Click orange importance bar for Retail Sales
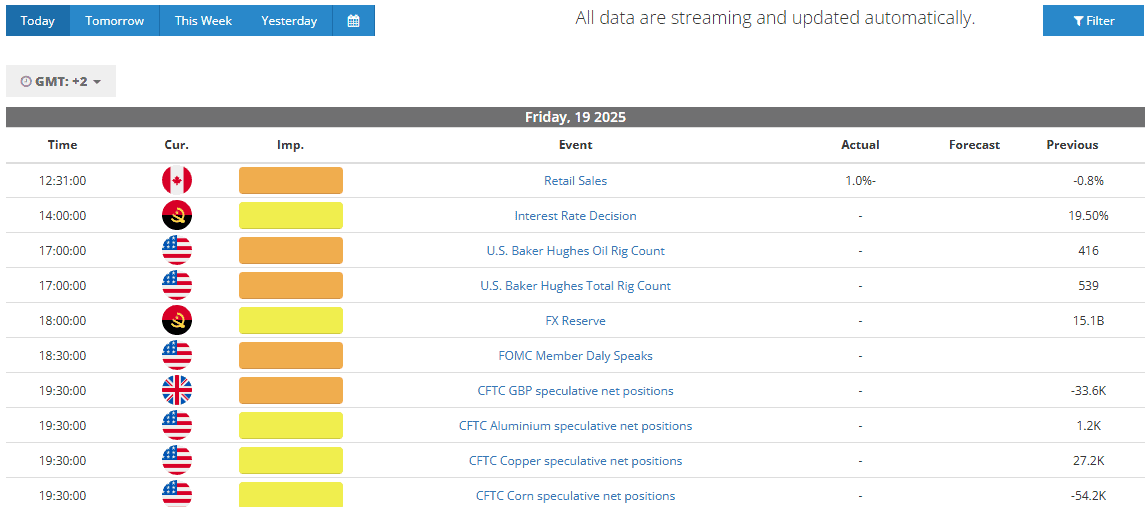This screenshot has height=507, width=1147. 291,181
